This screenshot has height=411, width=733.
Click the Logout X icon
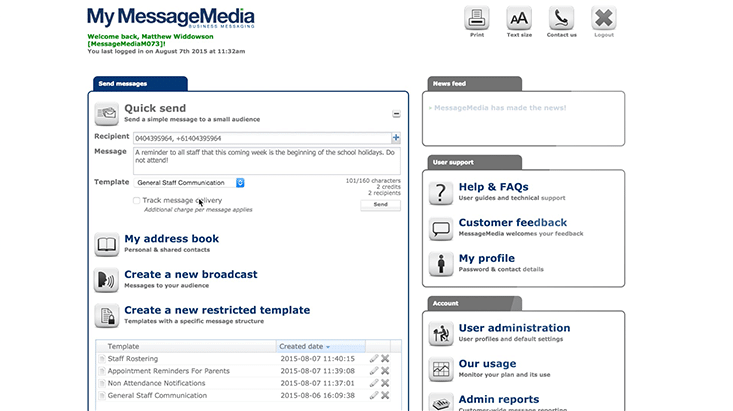pos(604,18)
